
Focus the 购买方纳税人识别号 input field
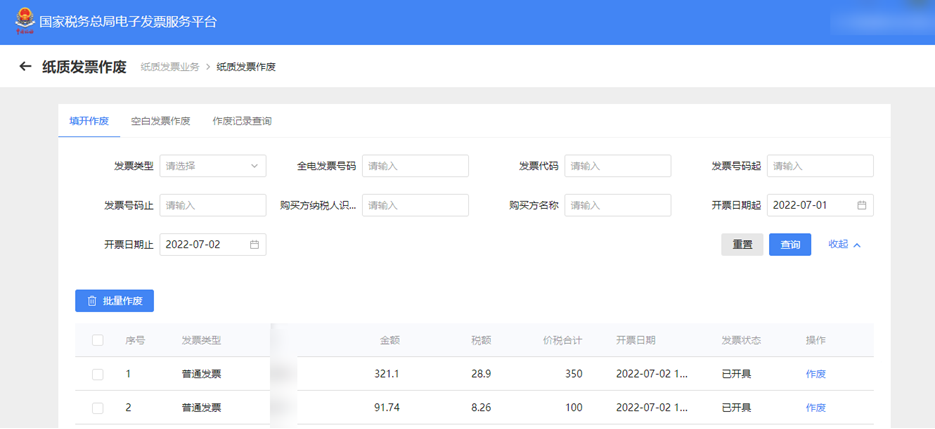coord(416,205)
